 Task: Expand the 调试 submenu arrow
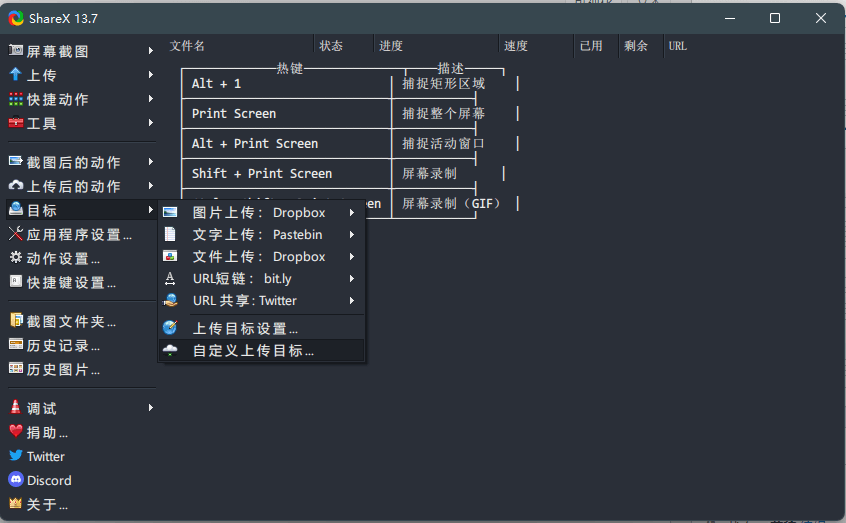click(151, 407)
